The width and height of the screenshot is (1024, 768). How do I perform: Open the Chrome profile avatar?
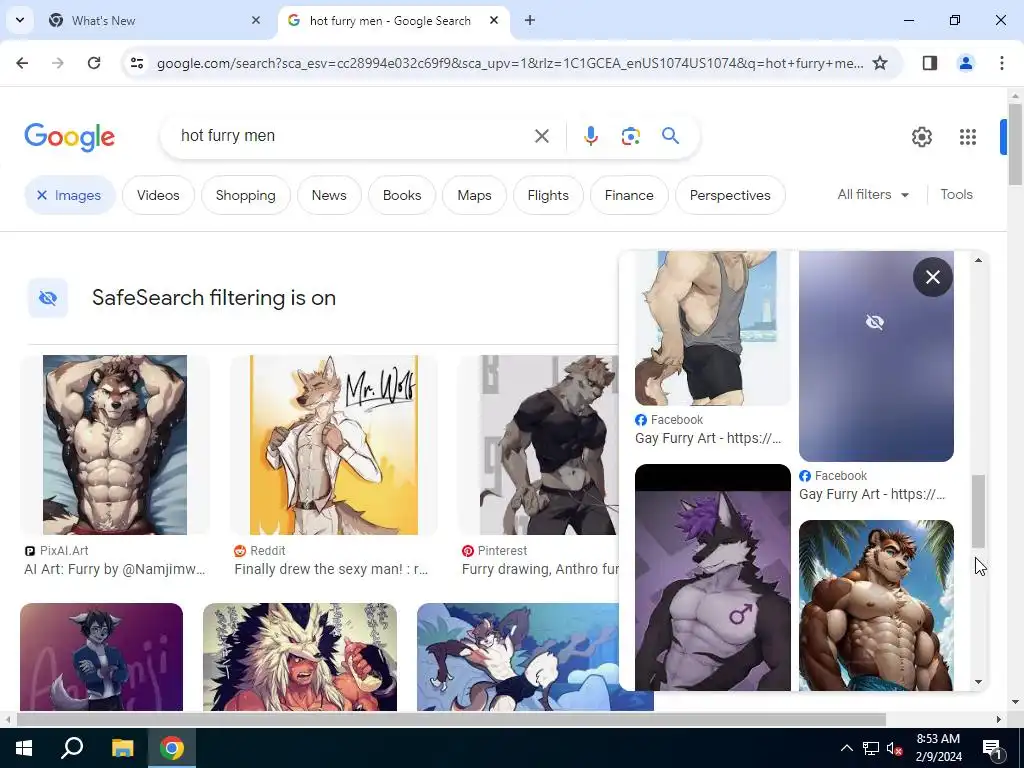pyautogui.click(x=965, y=63)
